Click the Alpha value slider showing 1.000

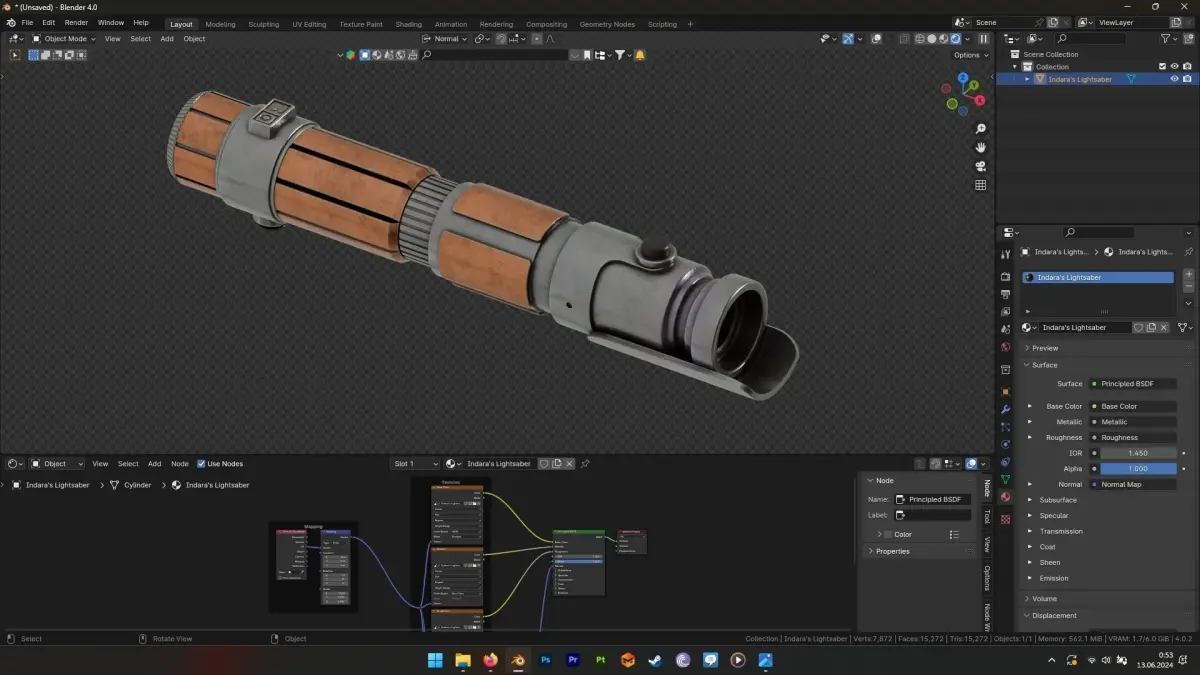(x=1138, y=469)
